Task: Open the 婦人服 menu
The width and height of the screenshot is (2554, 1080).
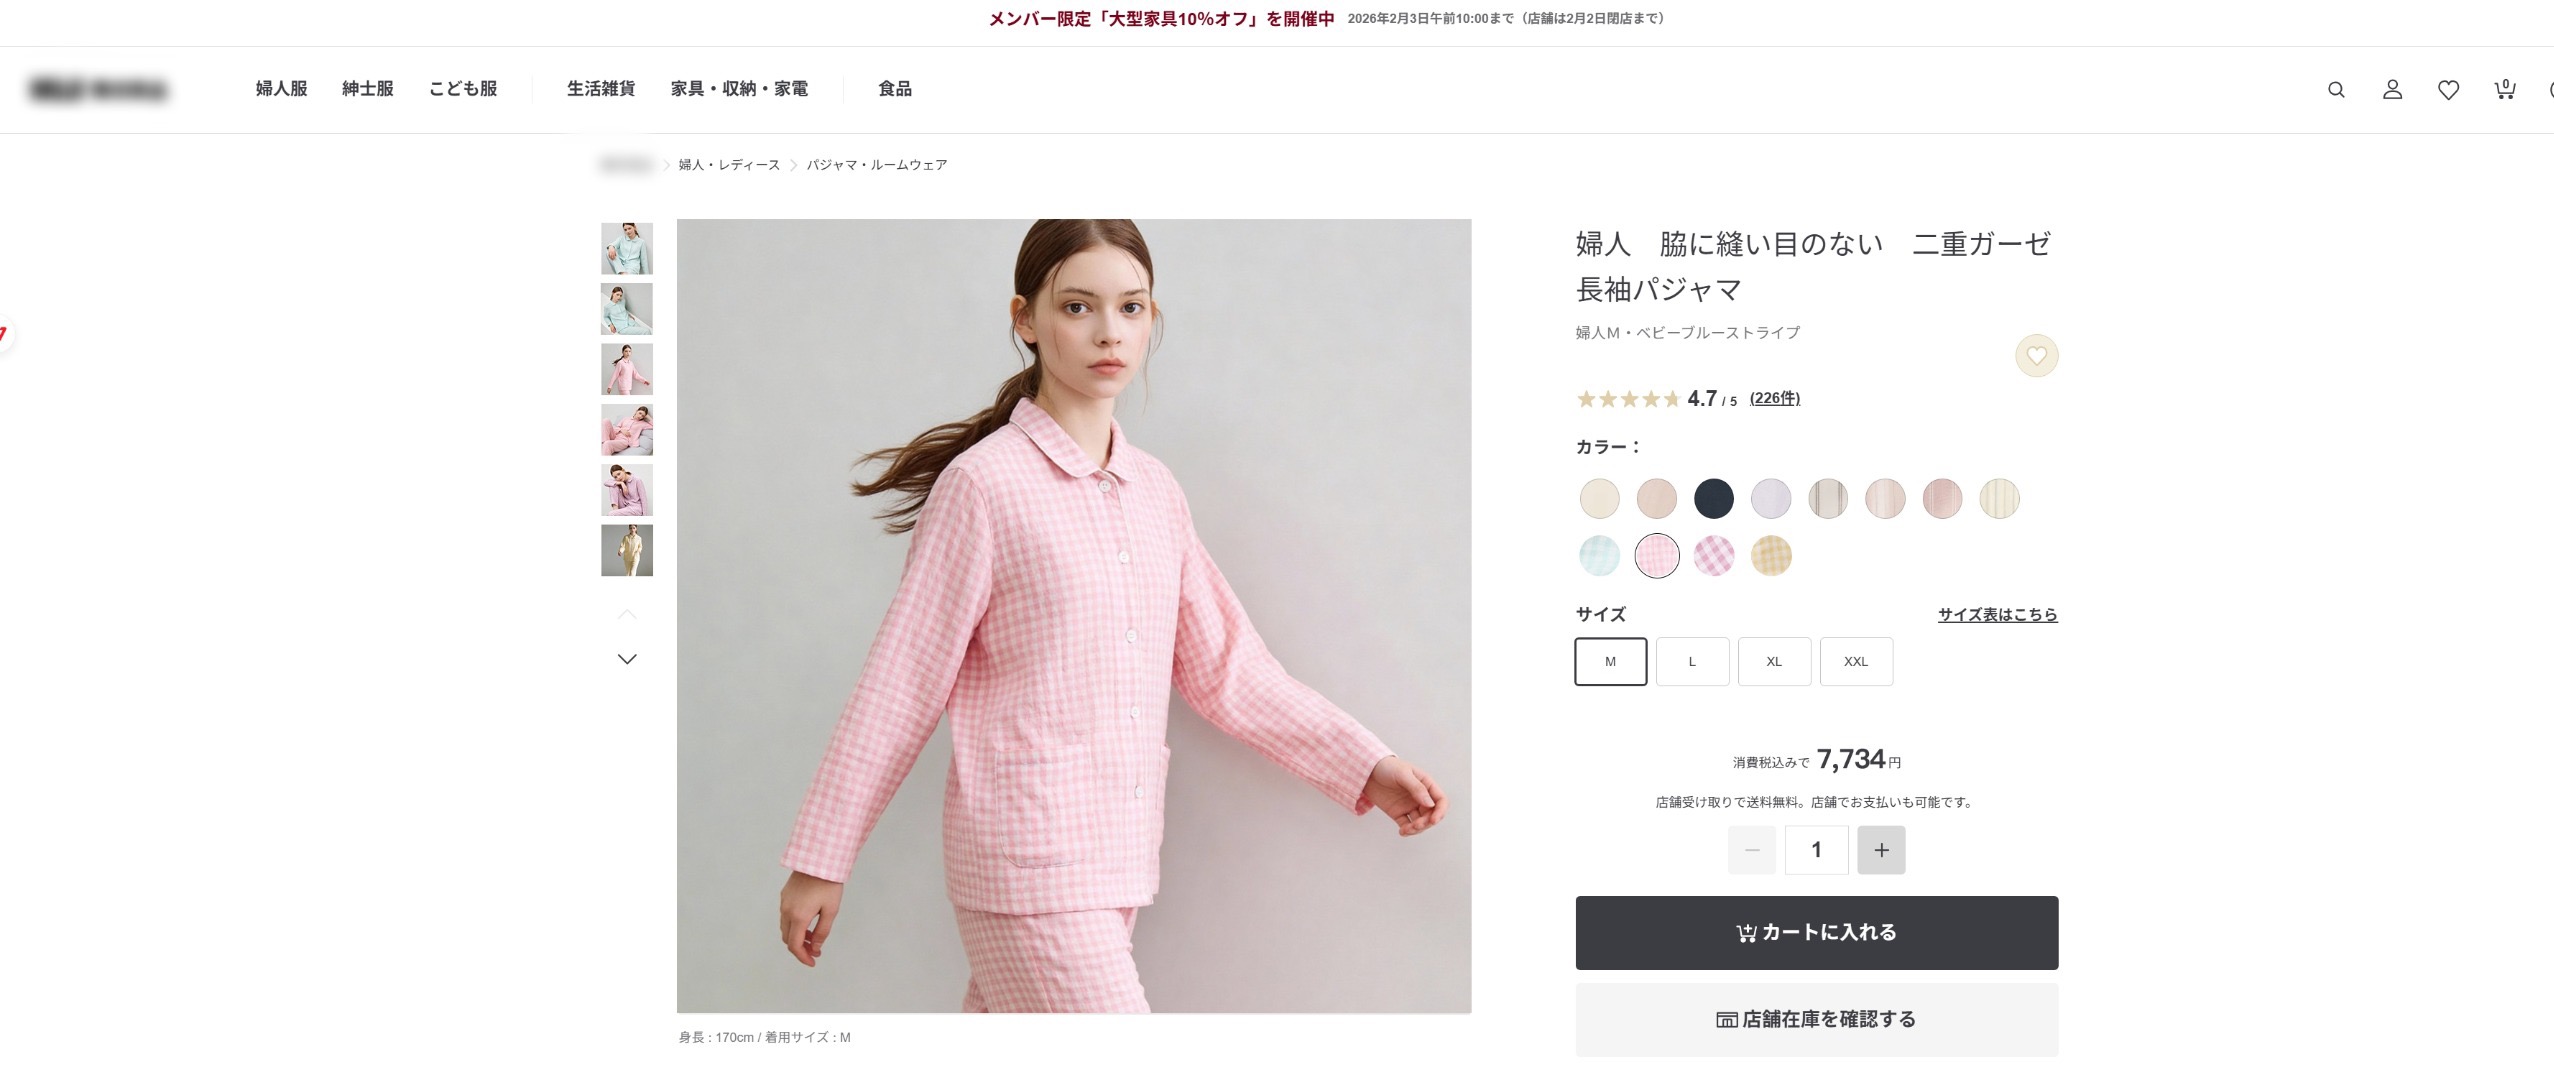Action: (281, 89)
